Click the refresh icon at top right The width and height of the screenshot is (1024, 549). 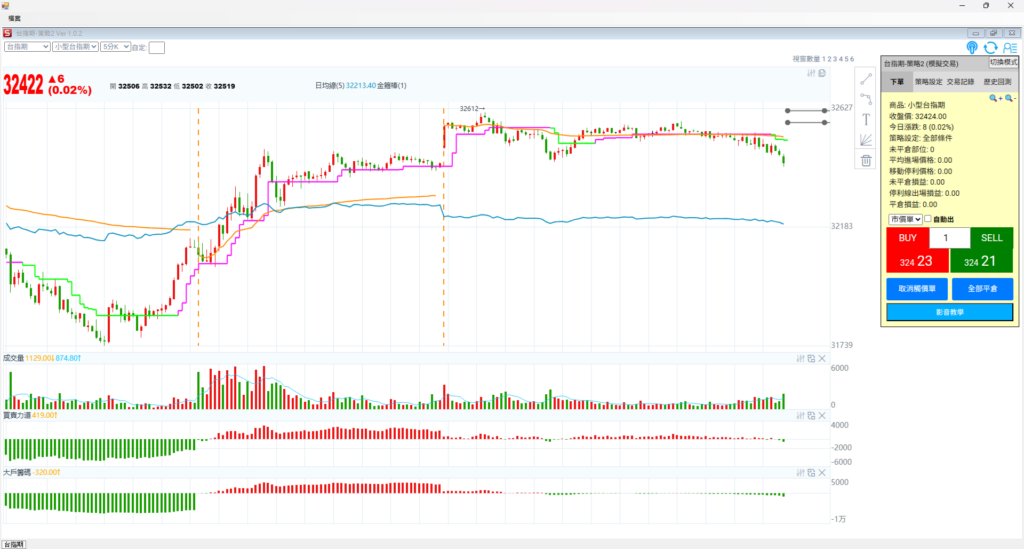point(990,47)
